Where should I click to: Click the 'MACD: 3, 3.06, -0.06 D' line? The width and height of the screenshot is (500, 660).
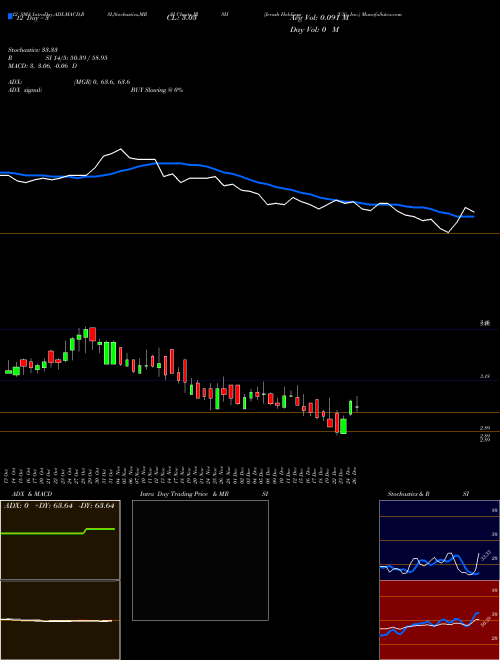click(x=42, y=66)
